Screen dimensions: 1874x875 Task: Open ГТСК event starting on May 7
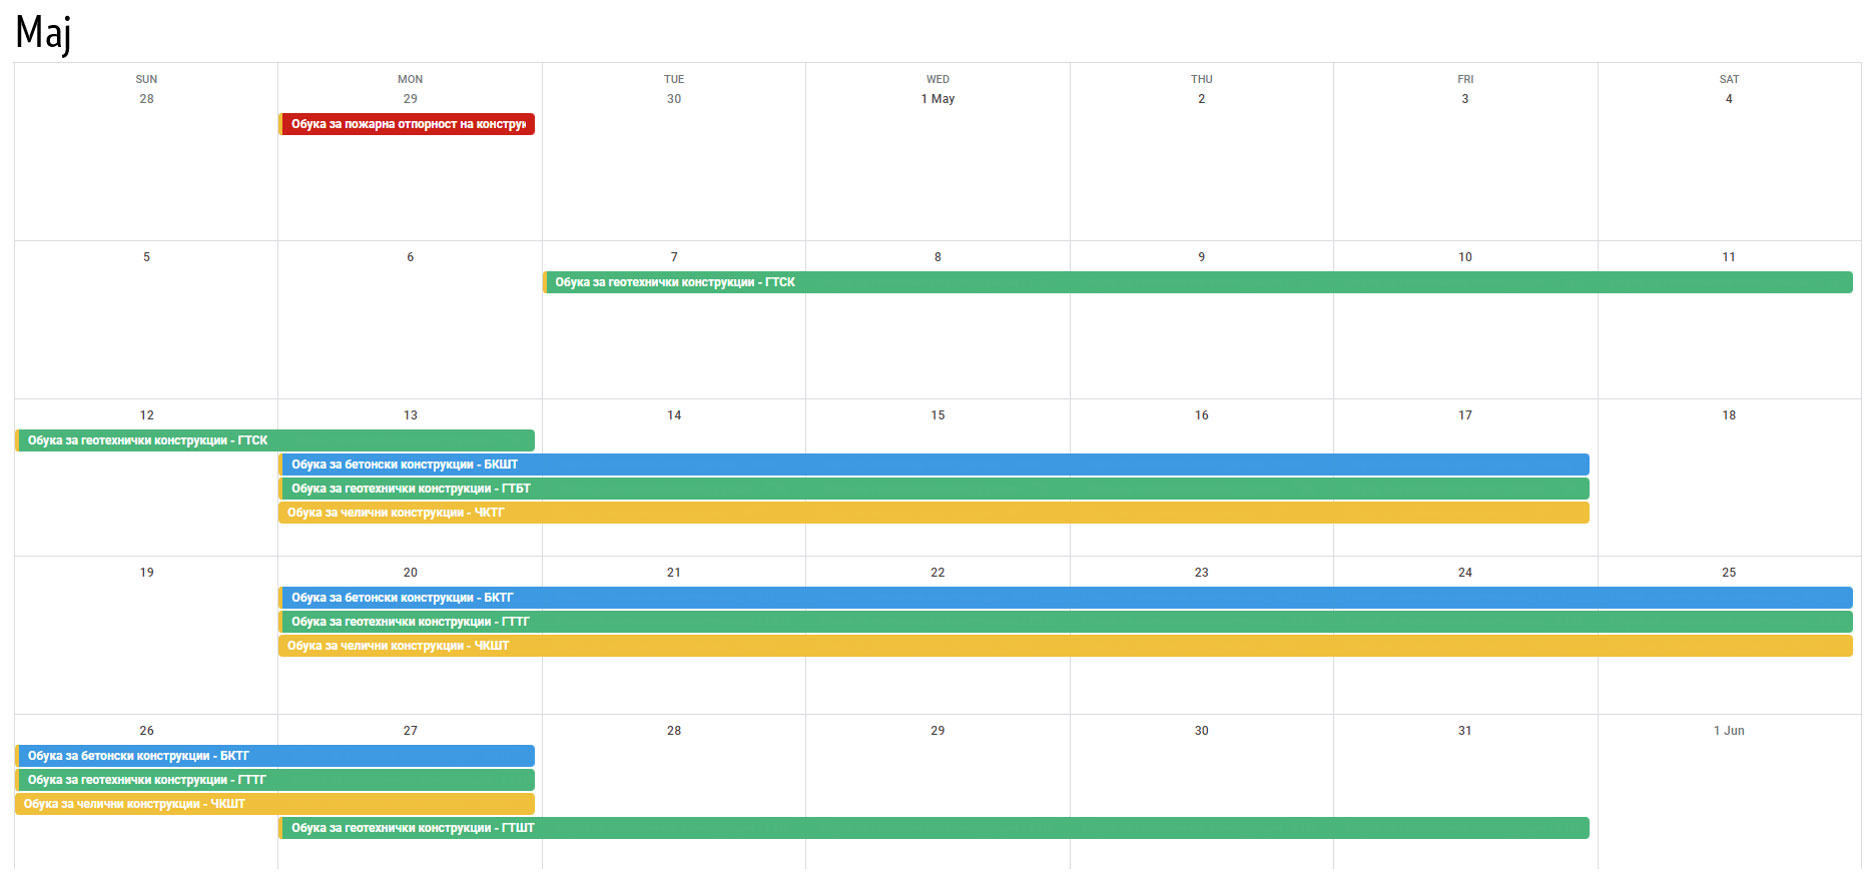point(1196,282)
